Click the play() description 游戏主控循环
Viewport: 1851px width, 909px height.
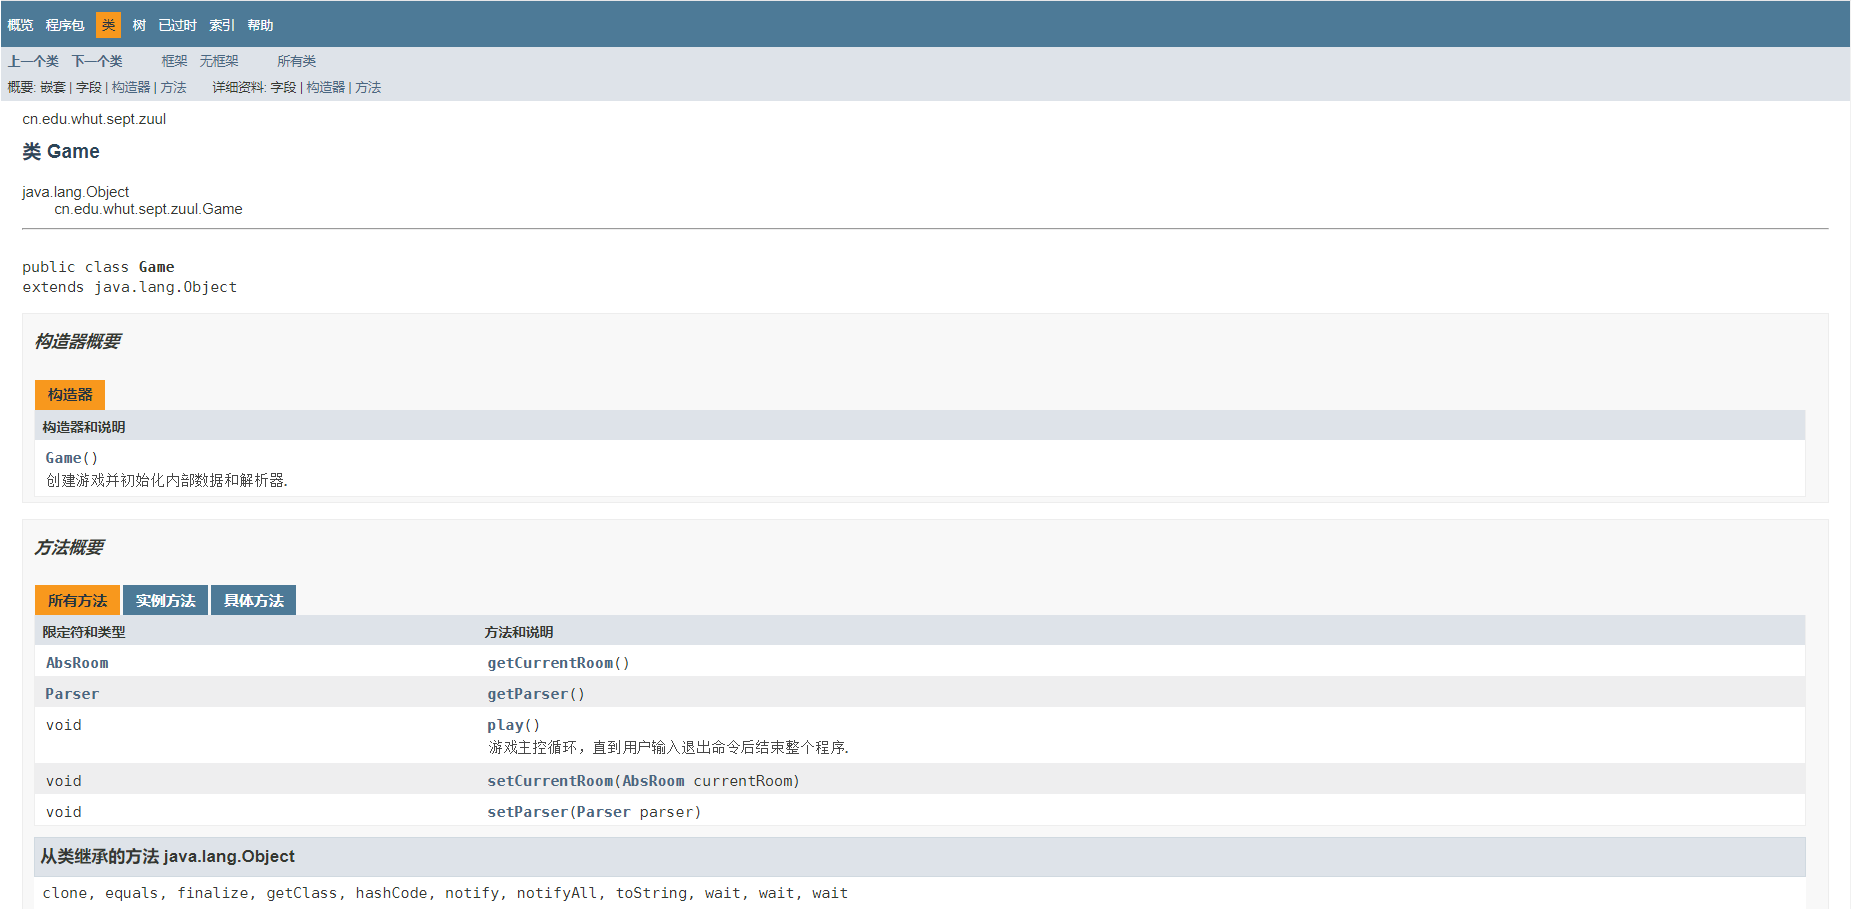(668, 747)
